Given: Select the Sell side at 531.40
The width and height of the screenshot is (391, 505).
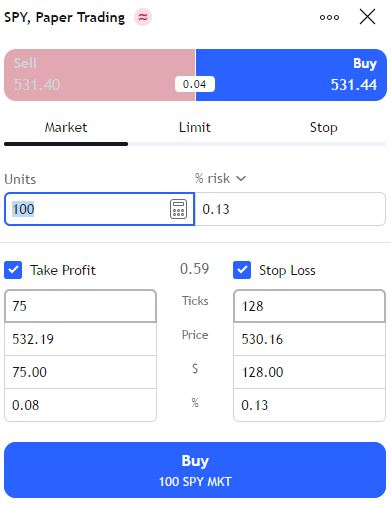Looking at the screenshot, I should pyautogui.click(x=100, y=75).
